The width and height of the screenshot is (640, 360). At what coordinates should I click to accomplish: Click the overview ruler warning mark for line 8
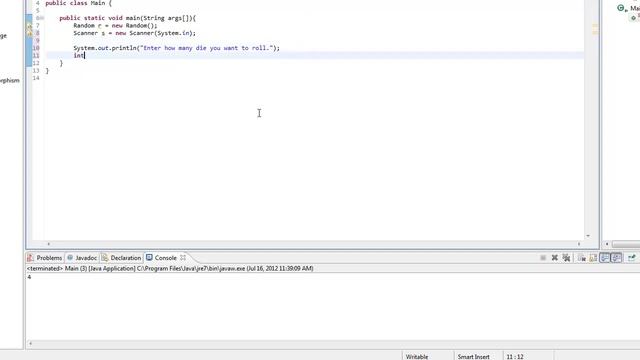(595, 32)
